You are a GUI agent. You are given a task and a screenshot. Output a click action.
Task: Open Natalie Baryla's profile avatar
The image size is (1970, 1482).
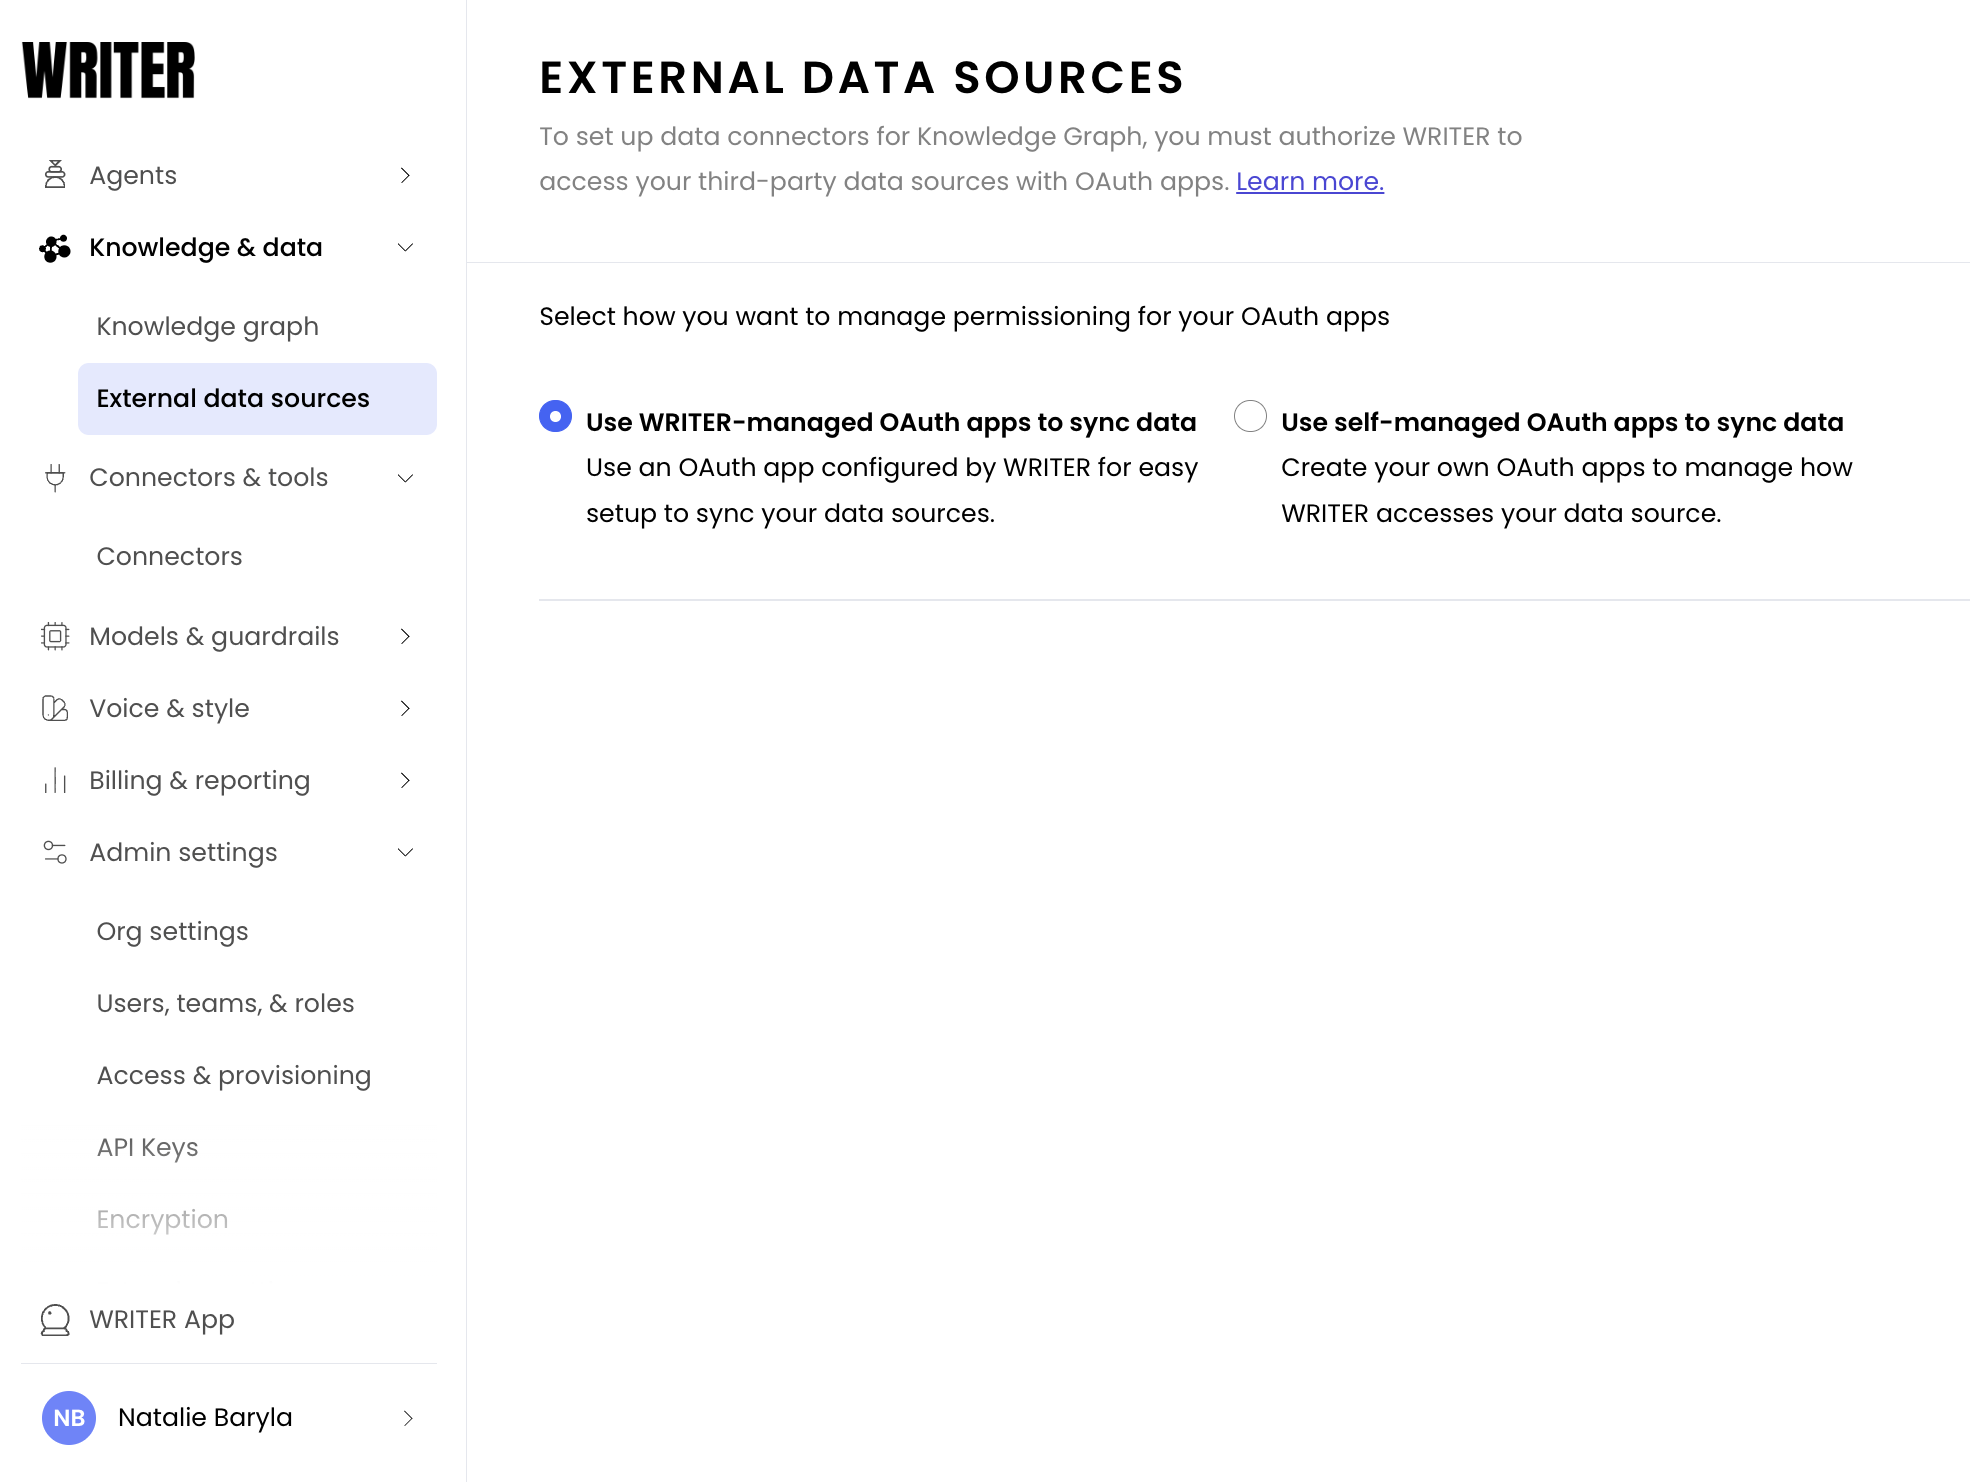pos(69,1418)
